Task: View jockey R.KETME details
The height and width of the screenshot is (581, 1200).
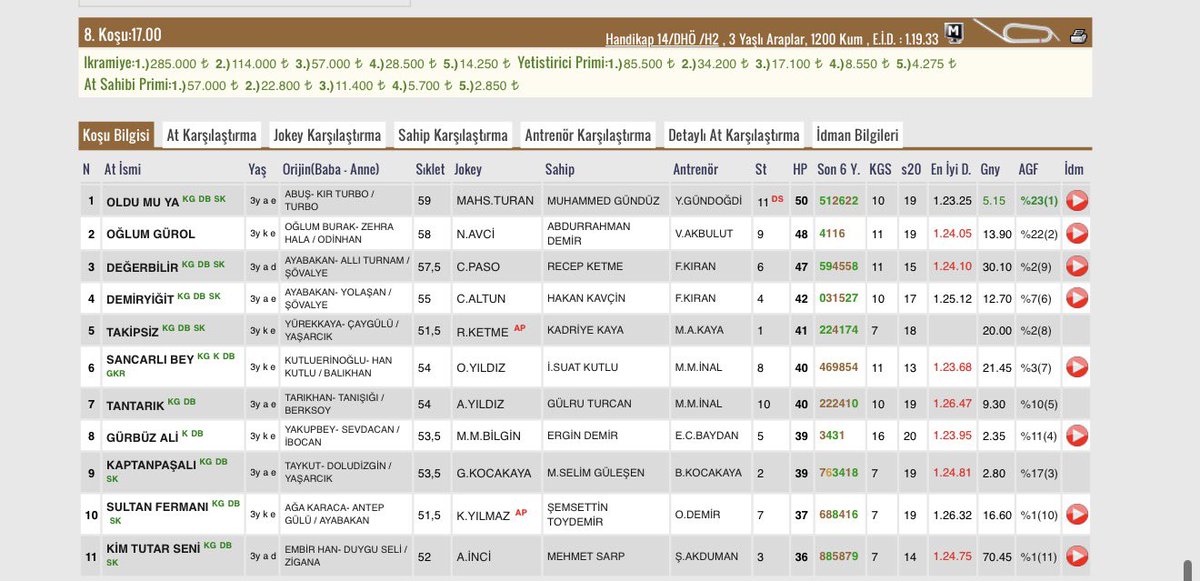Action: pos(482,331)
